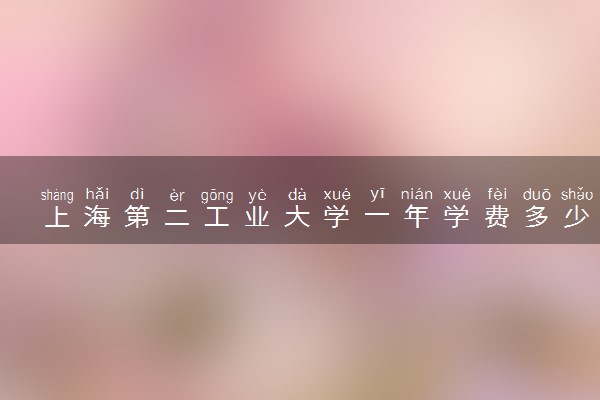Click the character 二 in the title
The height and width of the screenshot is (400, 600).
pyautogui.click(x=177, y=217)
